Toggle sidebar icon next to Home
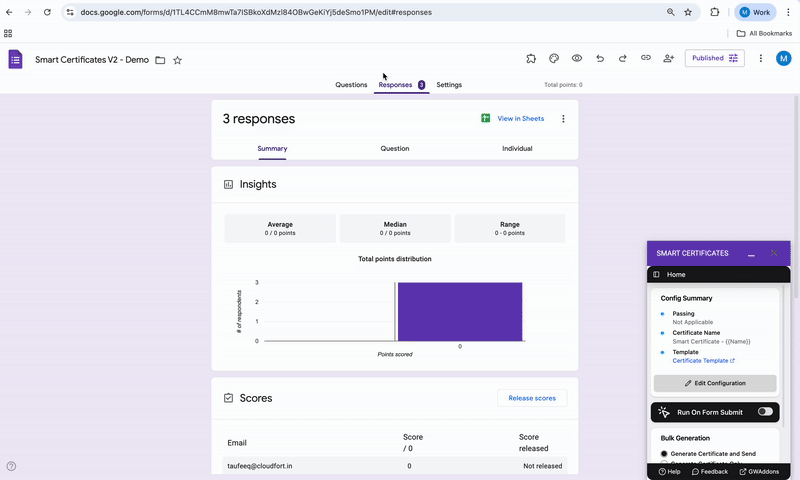 pos(656,274)
